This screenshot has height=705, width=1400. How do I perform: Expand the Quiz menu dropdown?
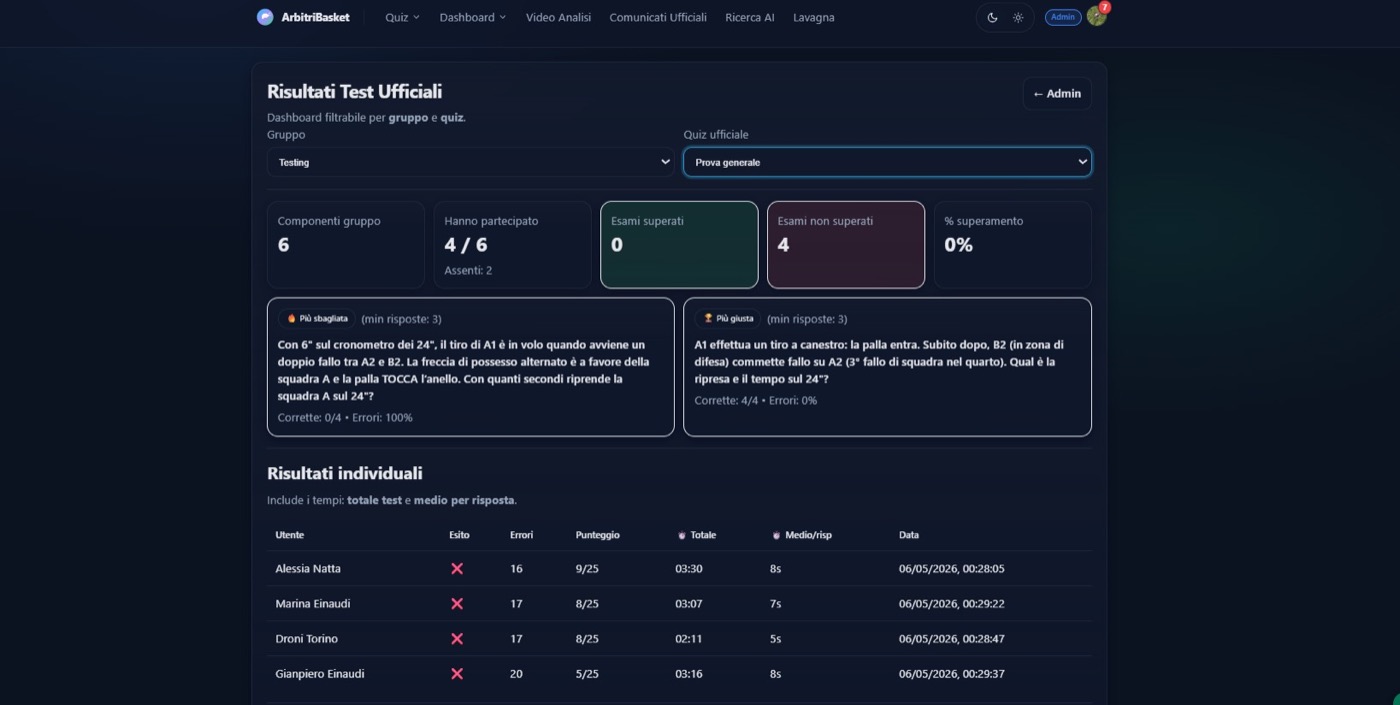point(402,17)
